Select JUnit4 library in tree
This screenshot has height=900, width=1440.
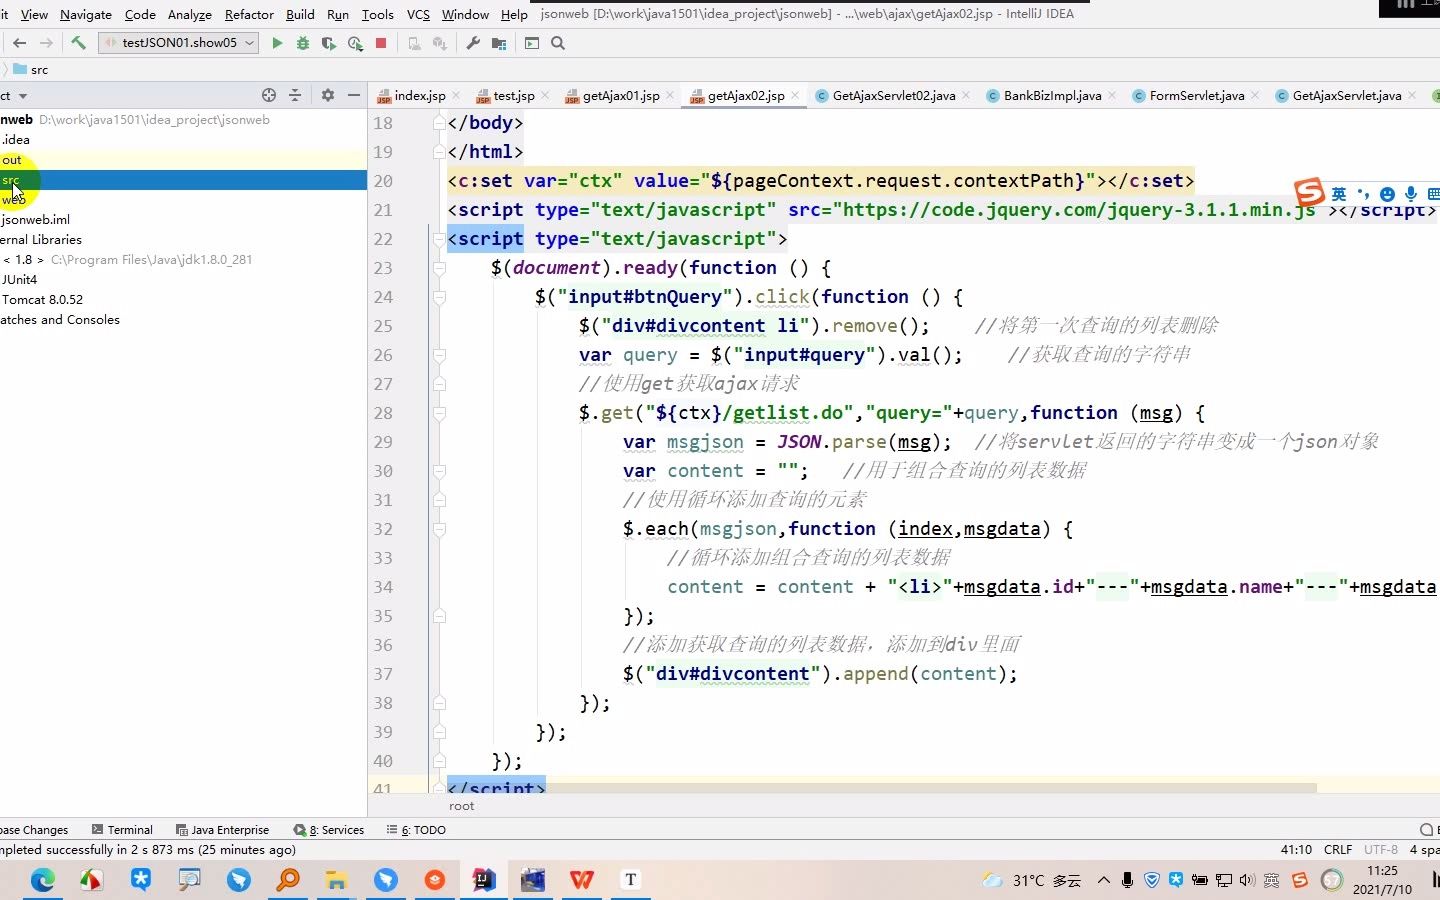pyautogui.click(x=183, y=280)
